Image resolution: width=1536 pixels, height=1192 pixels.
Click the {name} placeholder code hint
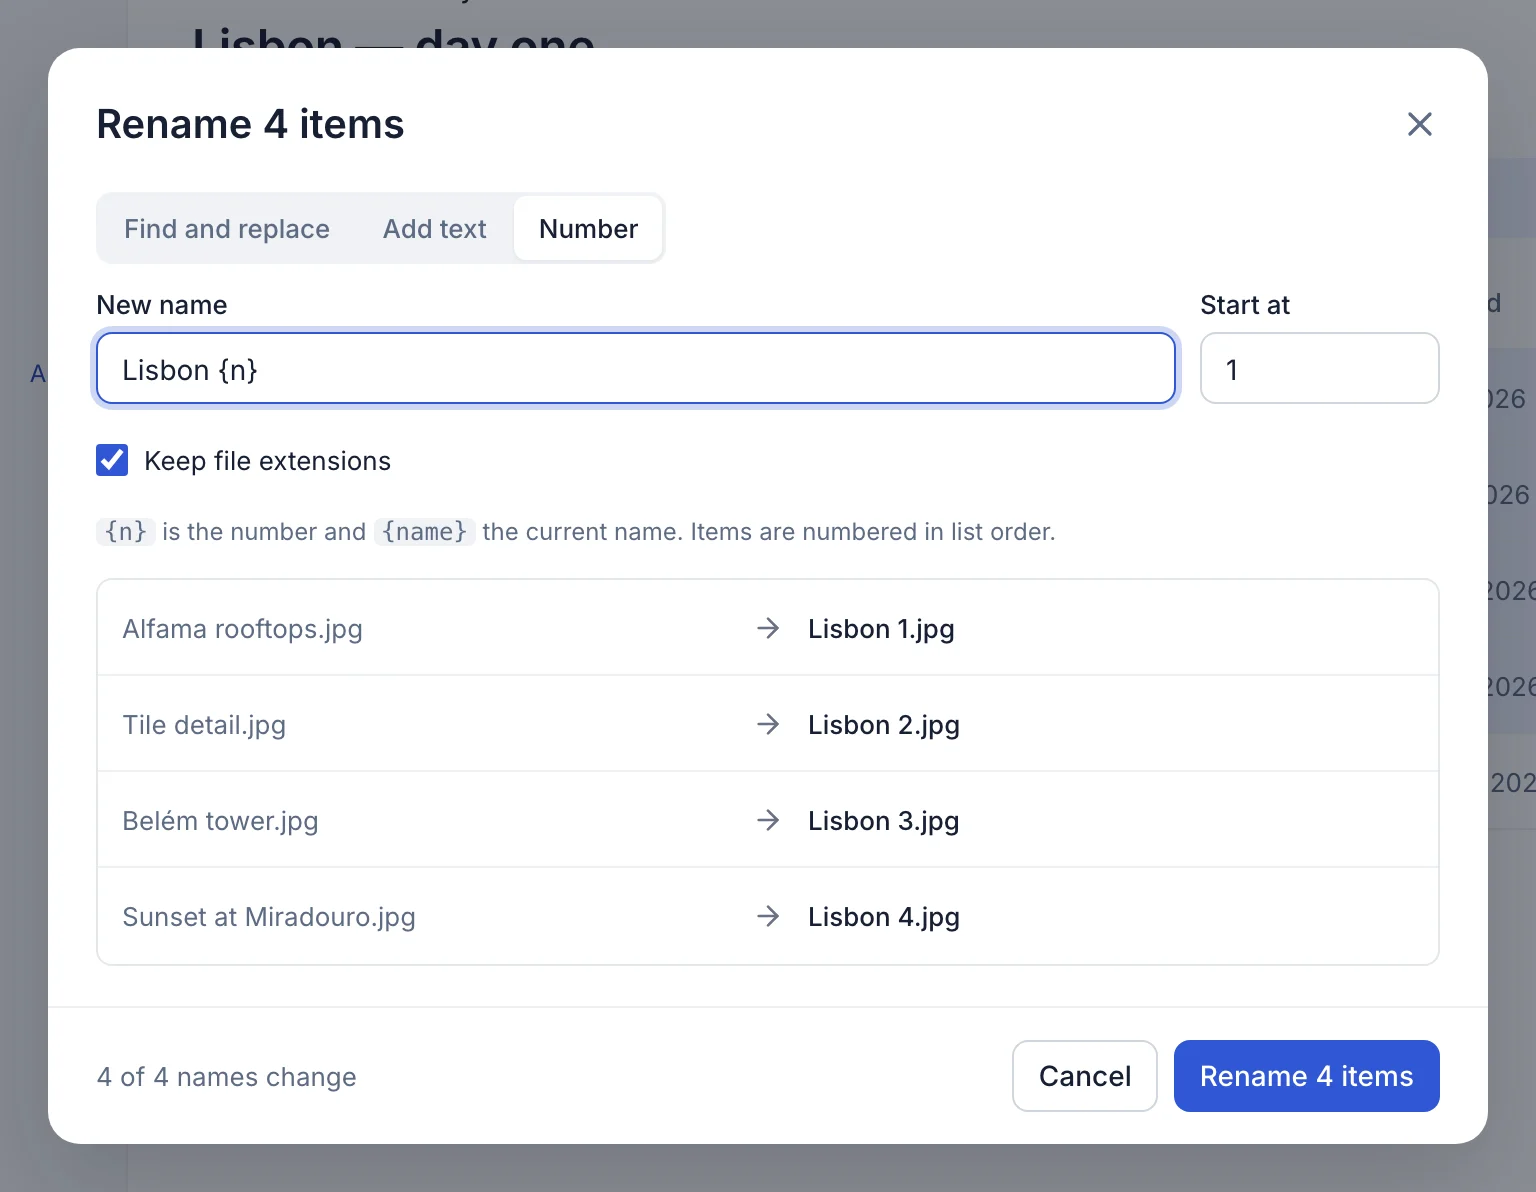(x=424, y=531)
